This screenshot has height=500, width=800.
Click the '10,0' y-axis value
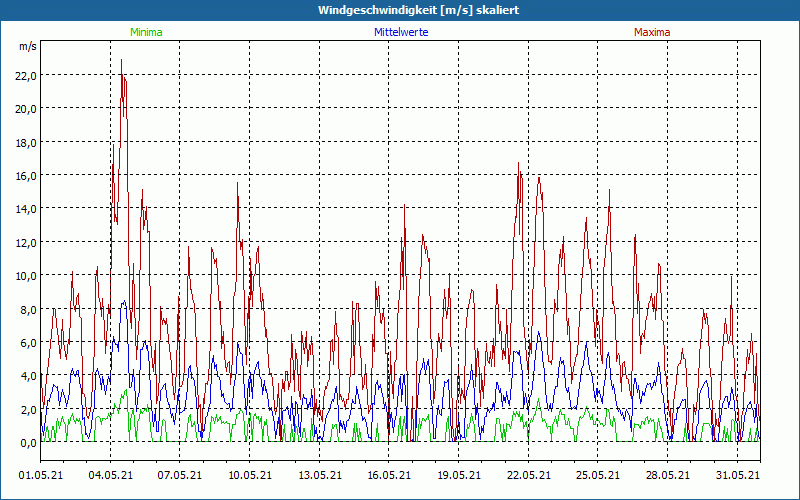pyautogui.click(x=26, y=276)
